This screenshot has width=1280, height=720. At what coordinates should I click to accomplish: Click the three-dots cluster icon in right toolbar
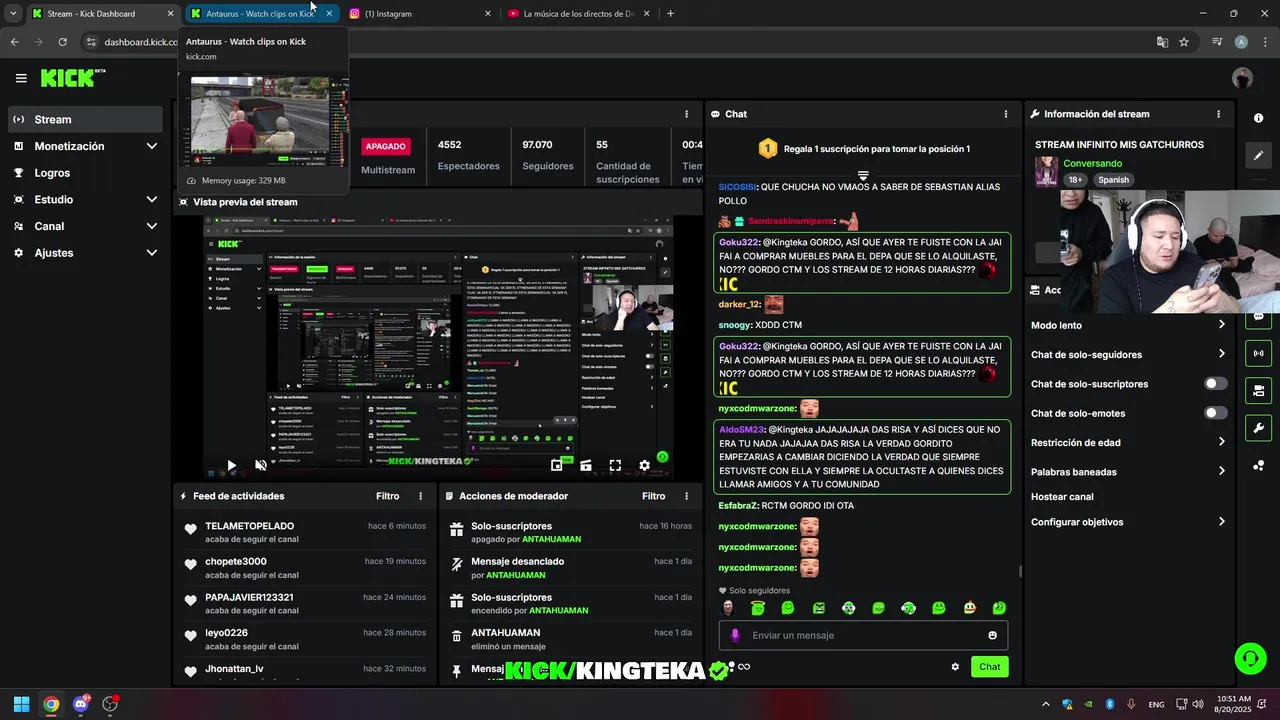pyautogui.click(x=1258, y=466)
